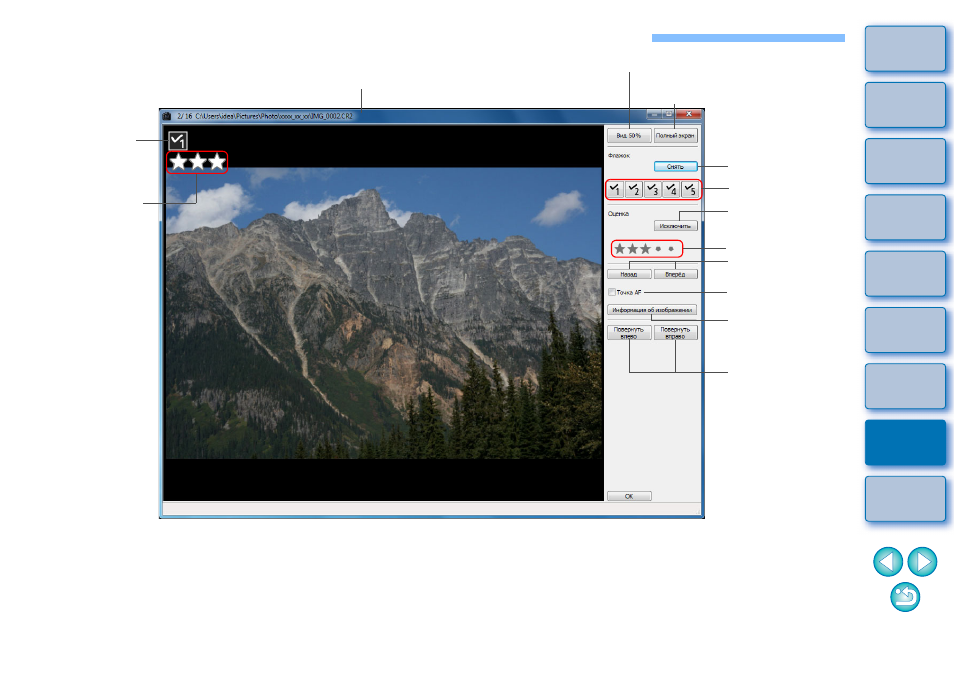This screenshot has height=674, width=954.
Task: Confirm with the OK button
Action: [x=629, y=496]
